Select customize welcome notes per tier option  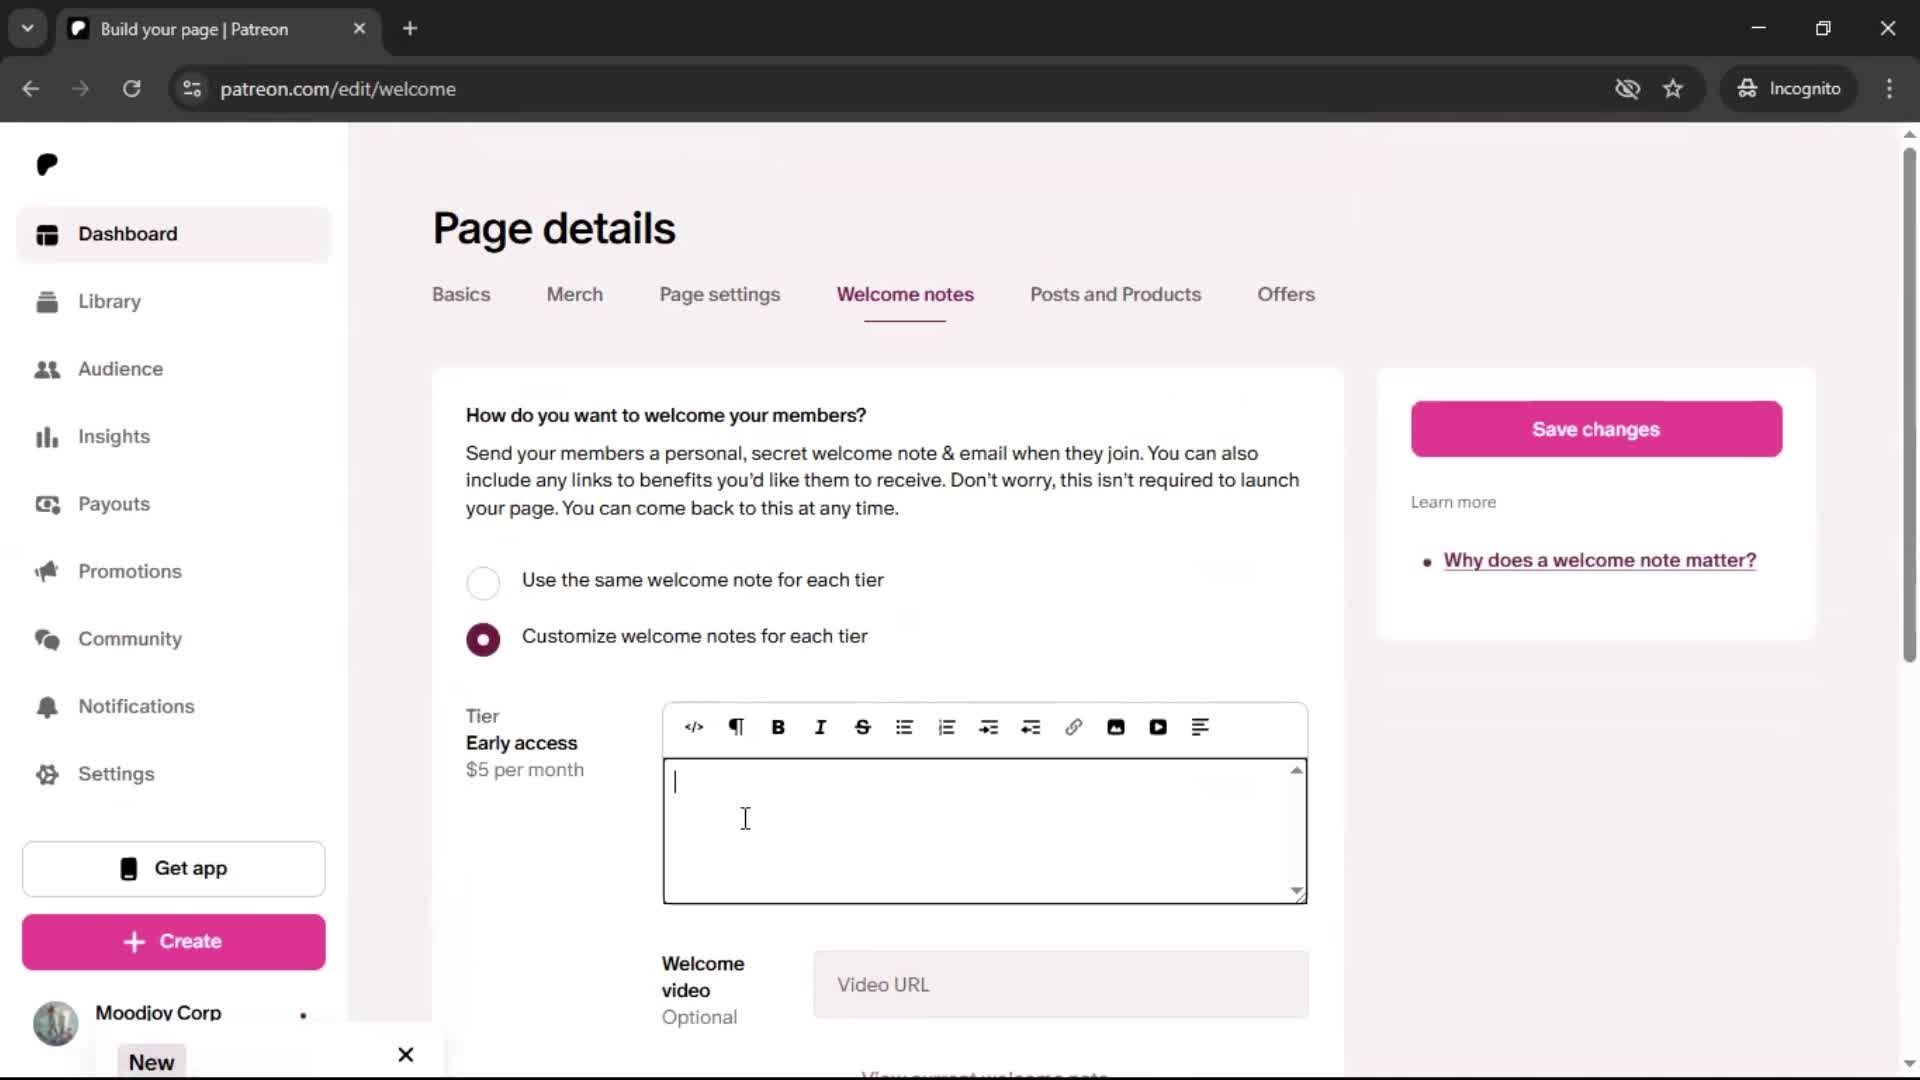point(483,639)
